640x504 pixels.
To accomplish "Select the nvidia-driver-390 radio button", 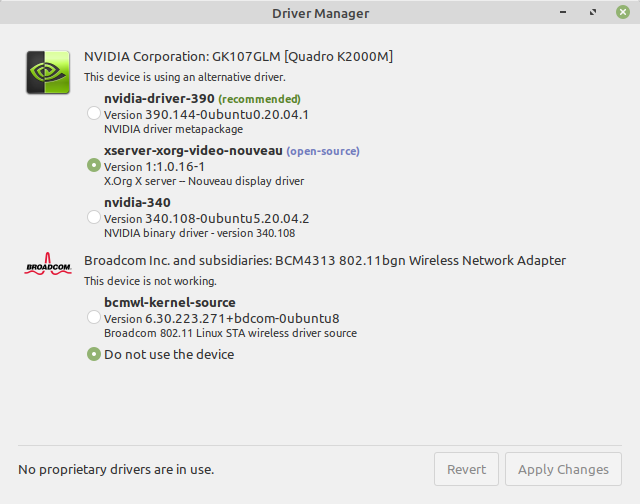I will 94,113.
